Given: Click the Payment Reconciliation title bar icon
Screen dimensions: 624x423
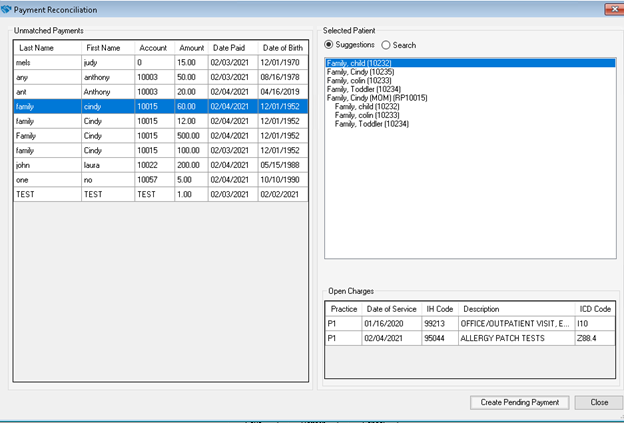Looking at the screenshot, I should click(x=7, y=9).
